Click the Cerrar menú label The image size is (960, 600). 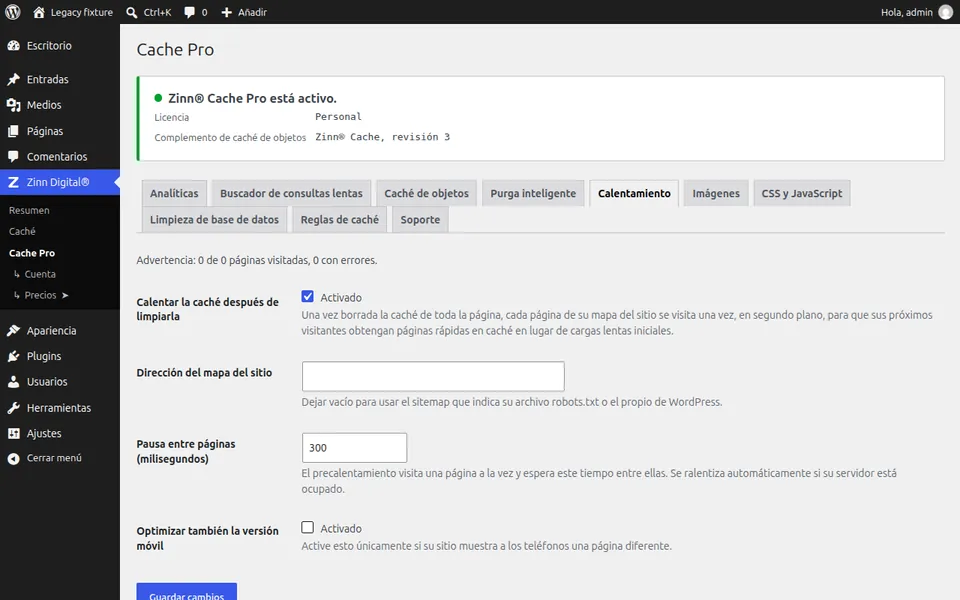(54, 458)
